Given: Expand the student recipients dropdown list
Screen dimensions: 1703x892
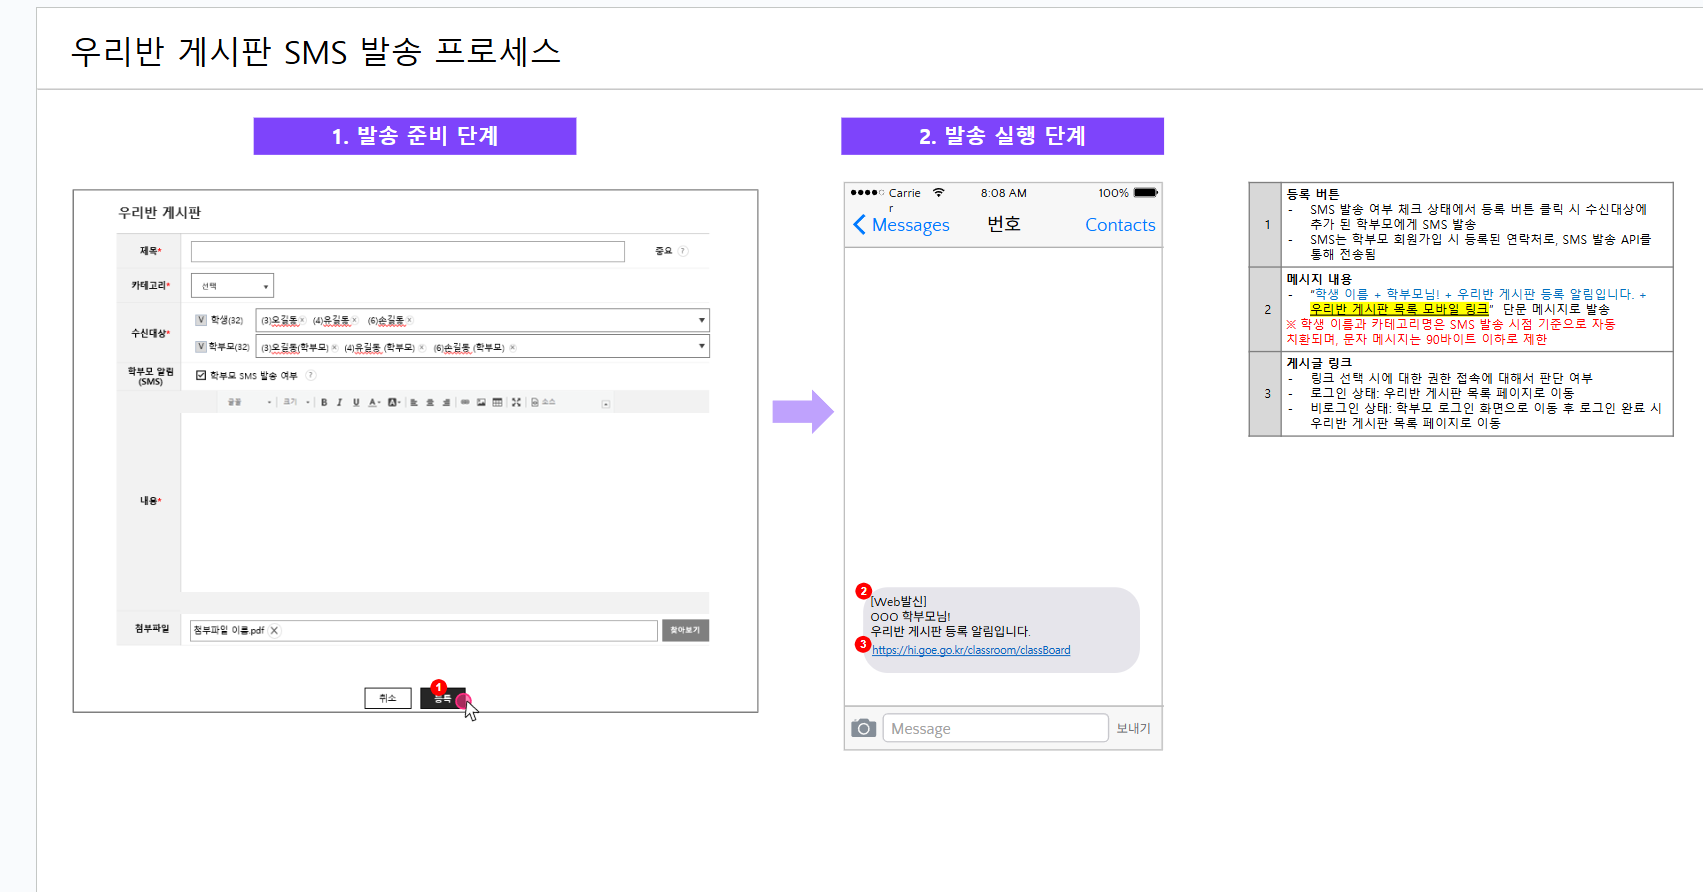Looking at the screenshot, I should [x=701, y=320].
